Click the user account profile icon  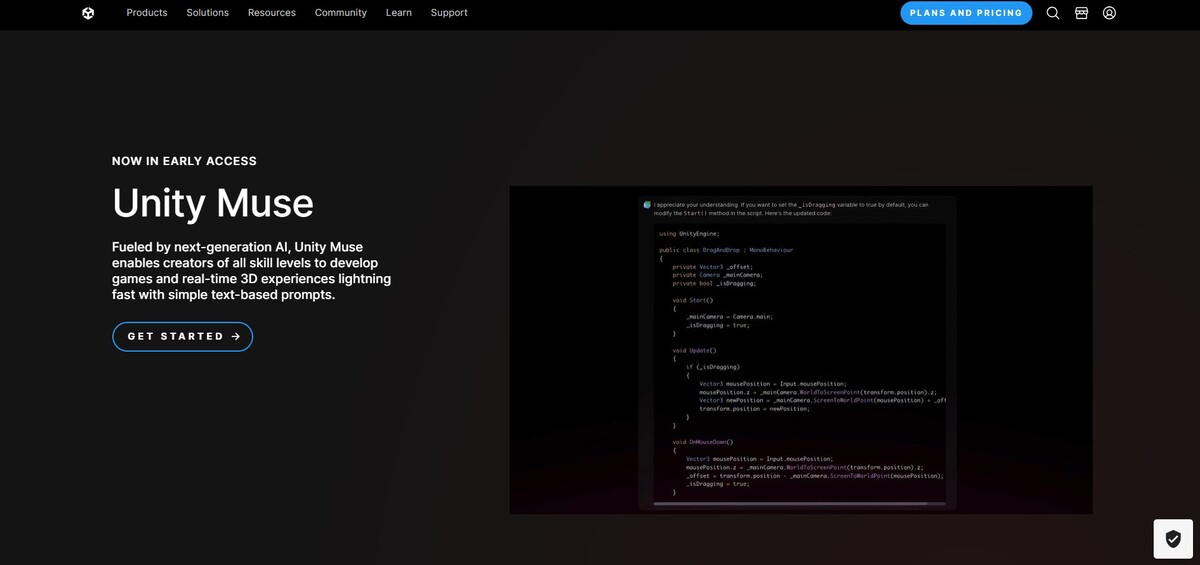tap(1109, 13)
